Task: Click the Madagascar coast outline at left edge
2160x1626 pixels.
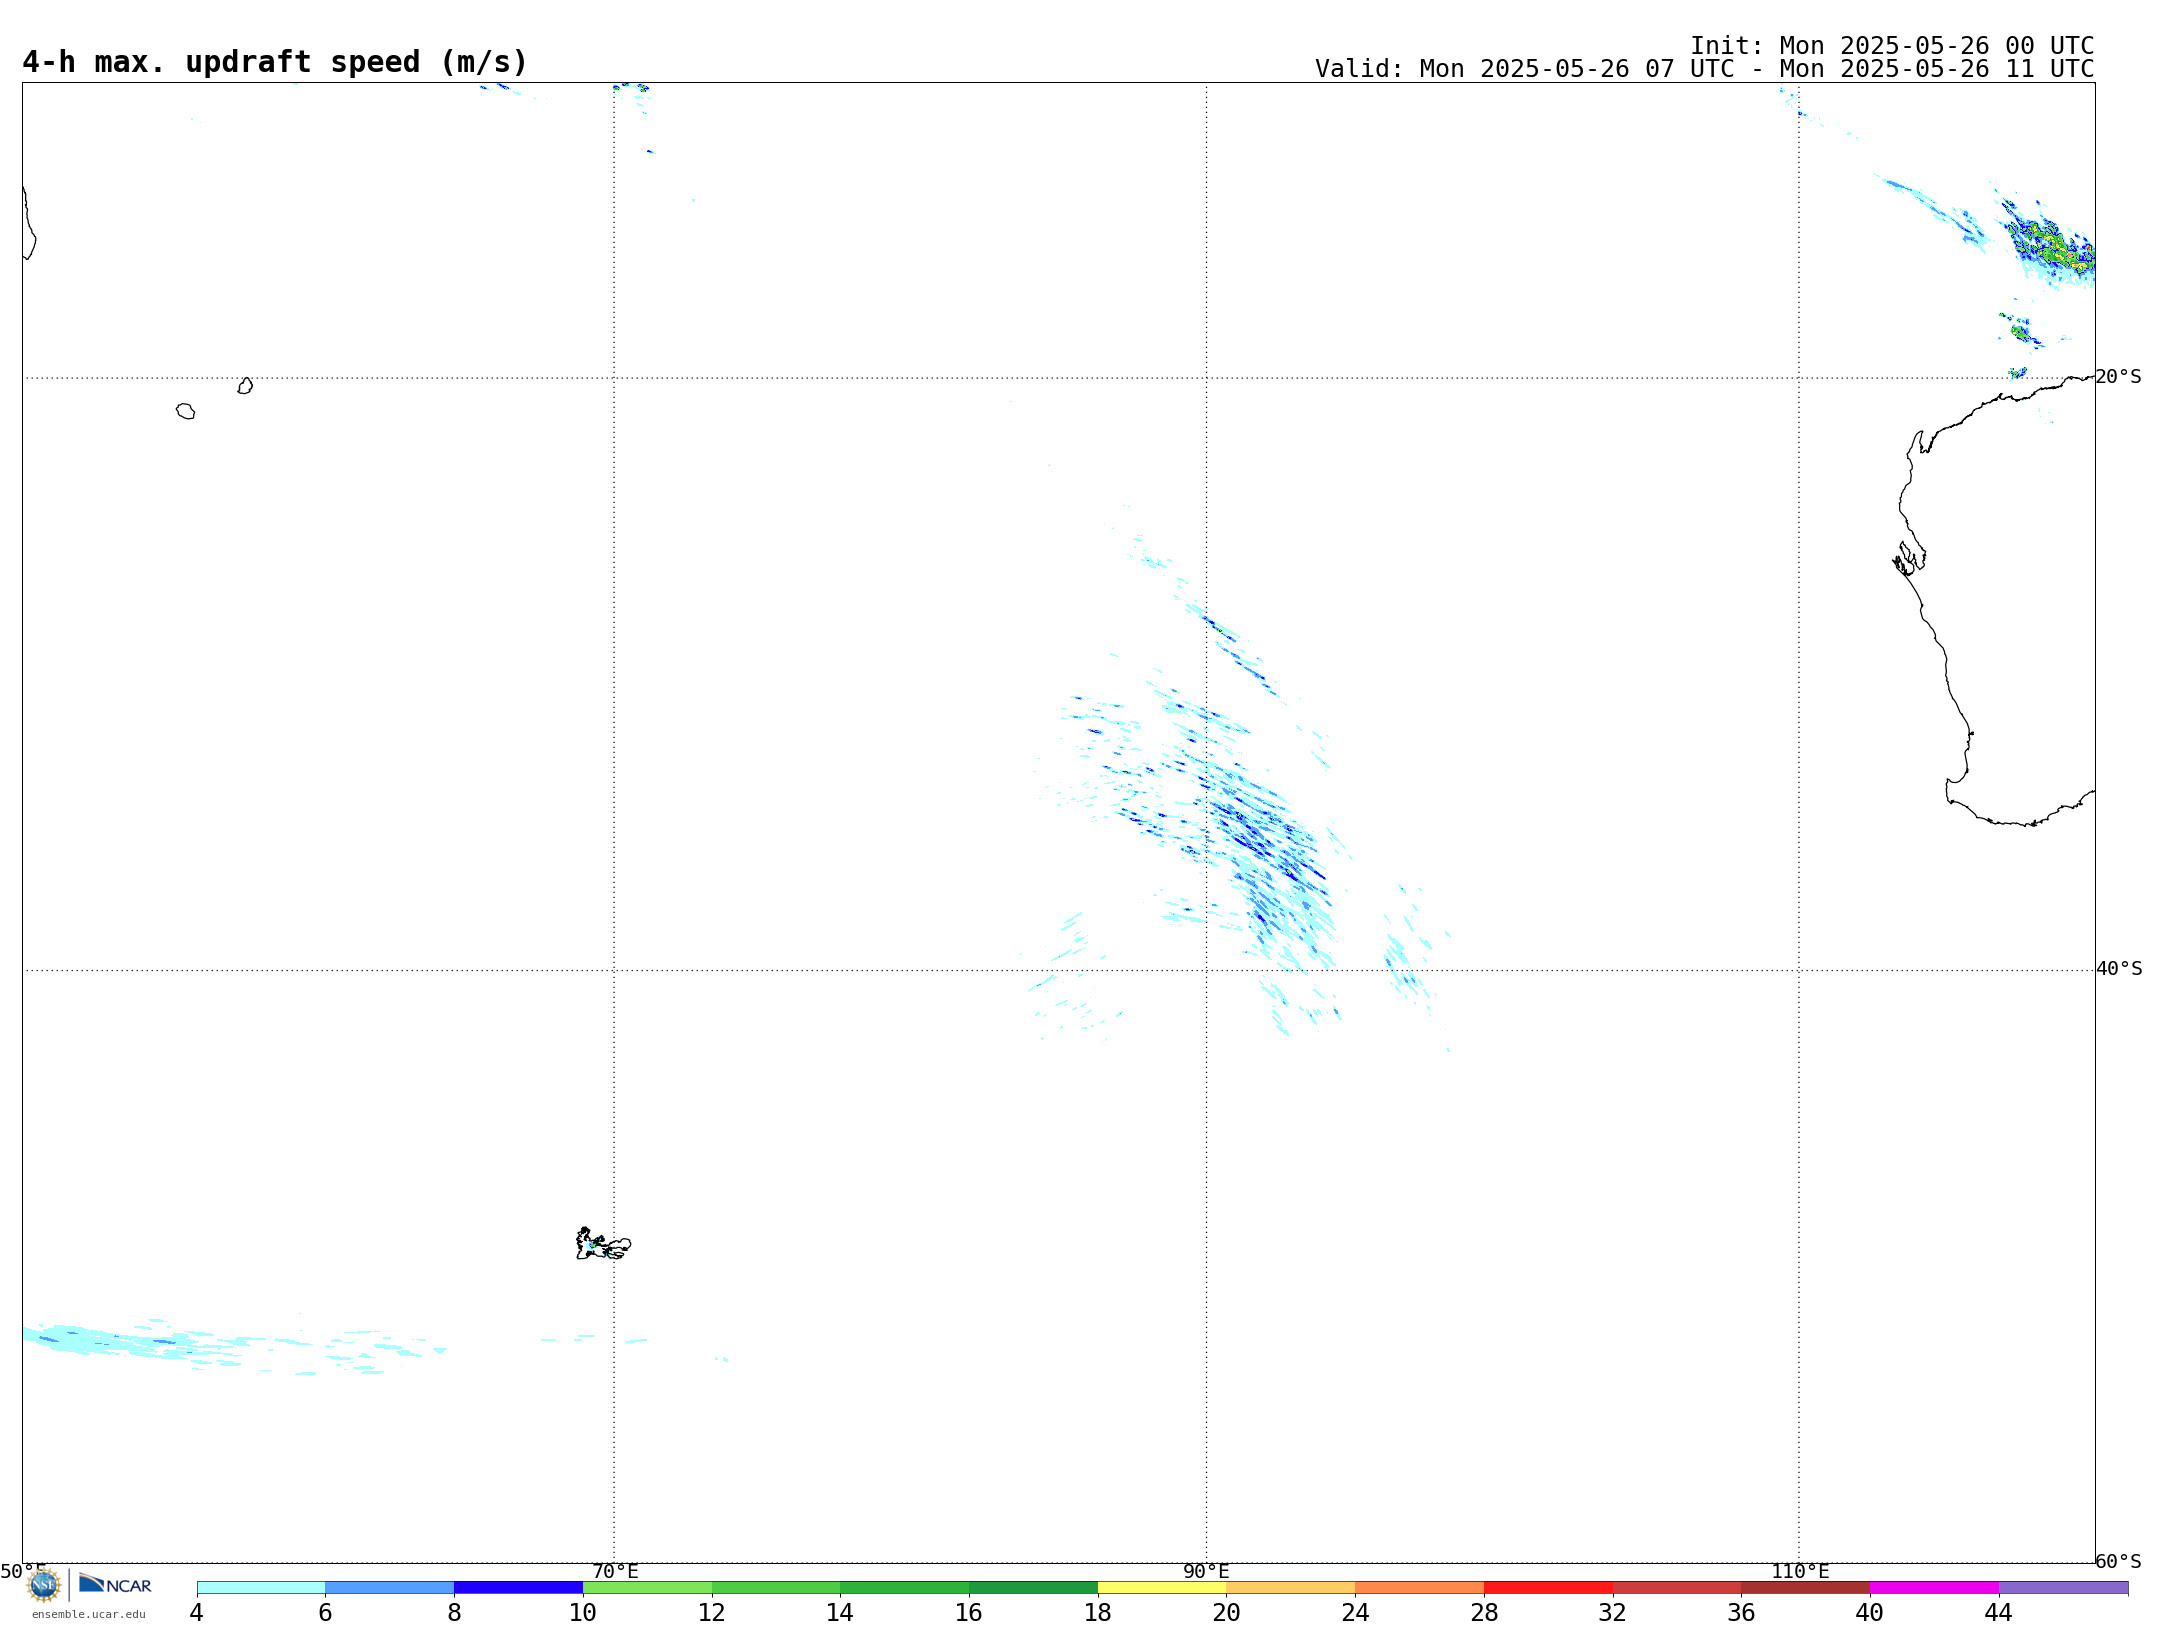Action: coord(29,223)
